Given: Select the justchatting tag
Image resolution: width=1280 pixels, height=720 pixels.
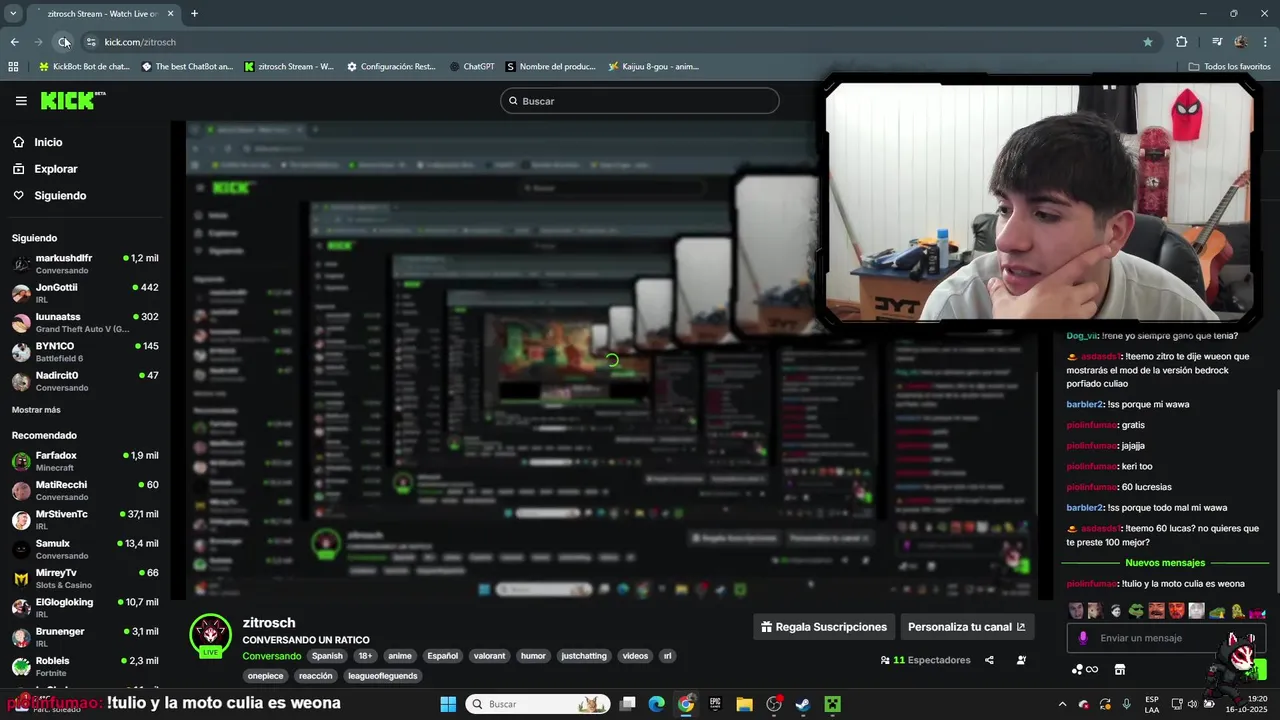Looking at the screenshot, I should [584, 656].
